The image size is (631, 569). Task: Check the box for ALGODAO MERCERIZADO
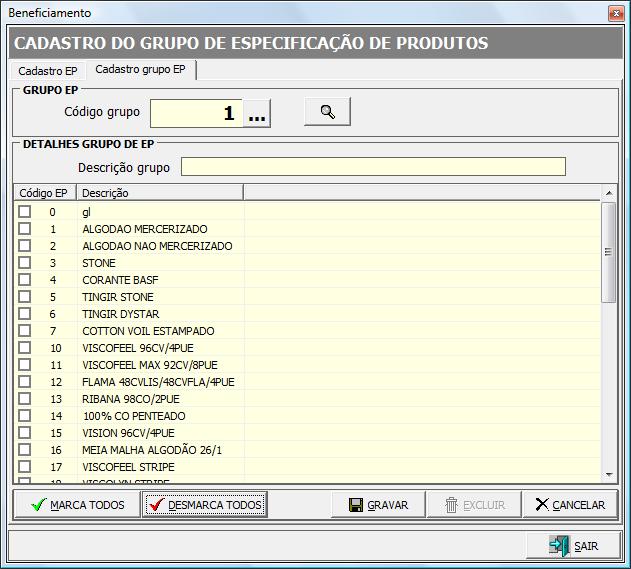(25, 229)
